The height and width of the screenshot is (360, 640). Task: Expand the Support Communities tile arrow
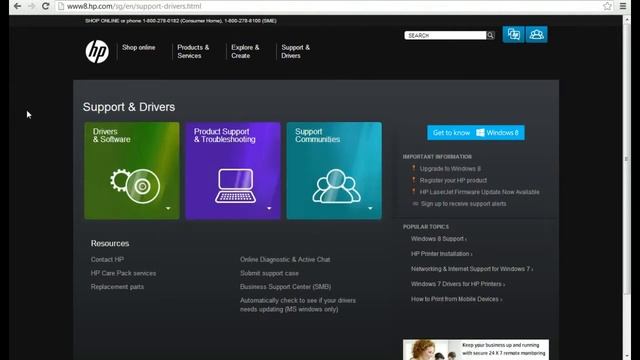(370, 209)
